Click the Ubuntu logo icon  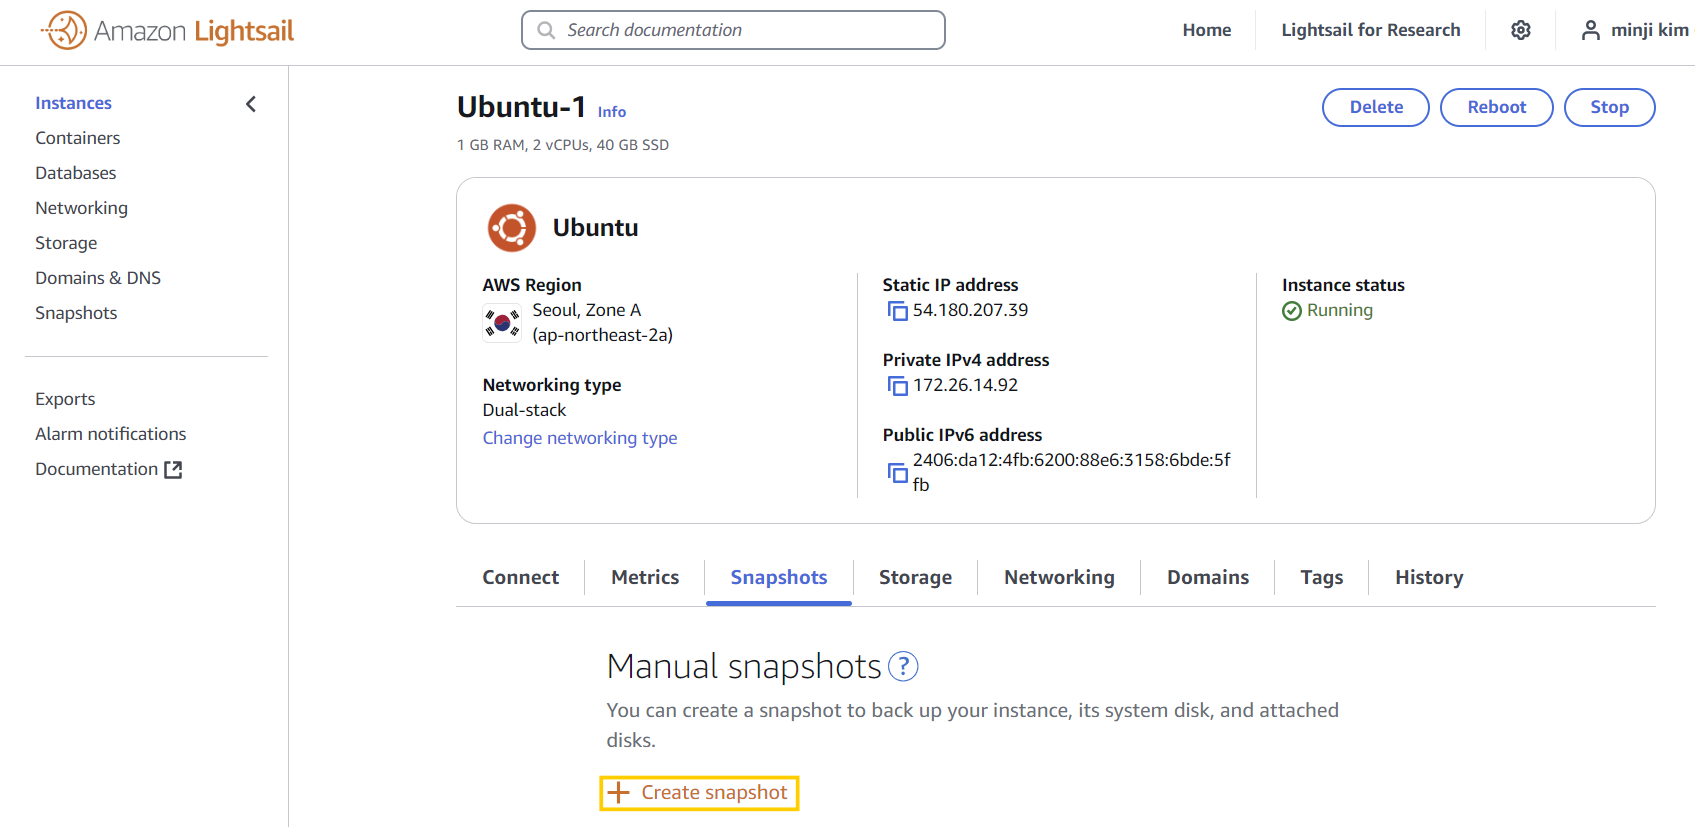(512, 228)
